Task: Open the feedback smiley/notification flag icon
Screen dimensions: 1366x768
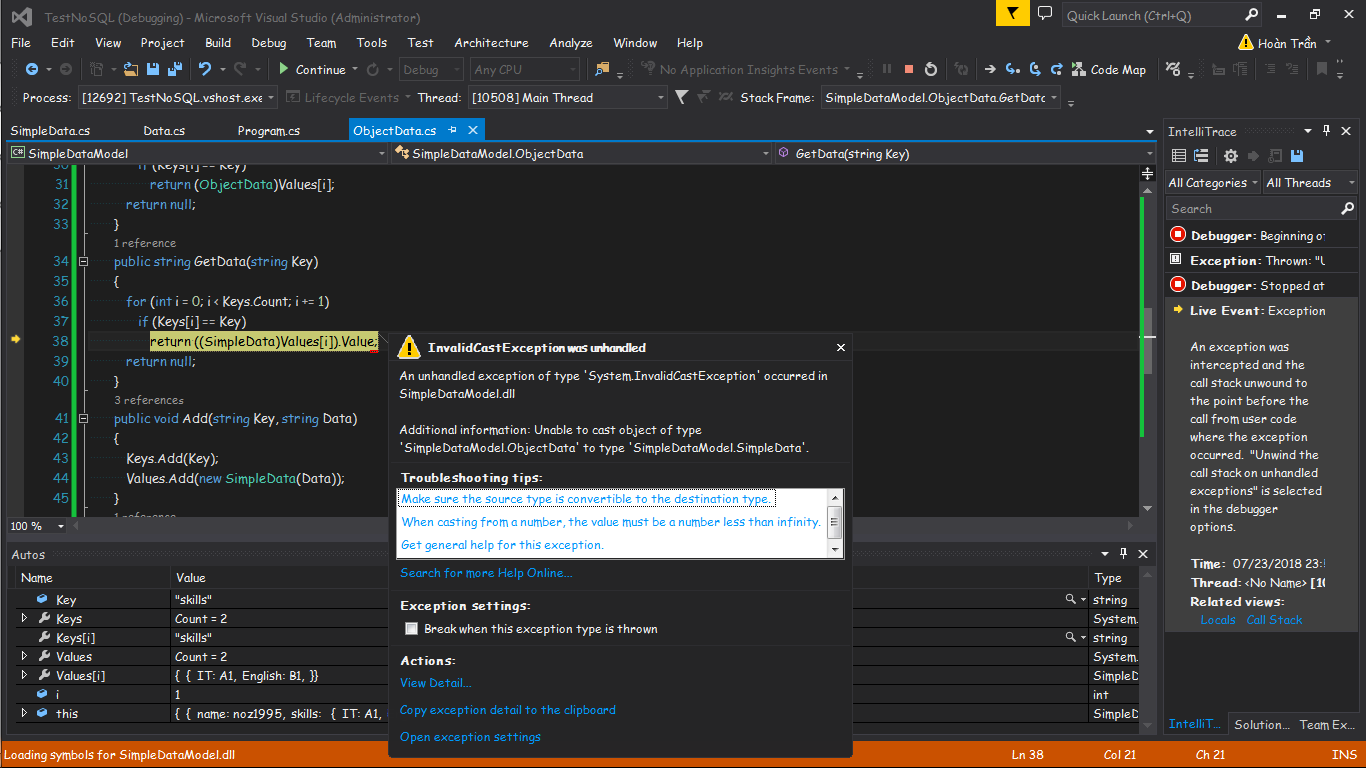Action: click(1011, 14)
